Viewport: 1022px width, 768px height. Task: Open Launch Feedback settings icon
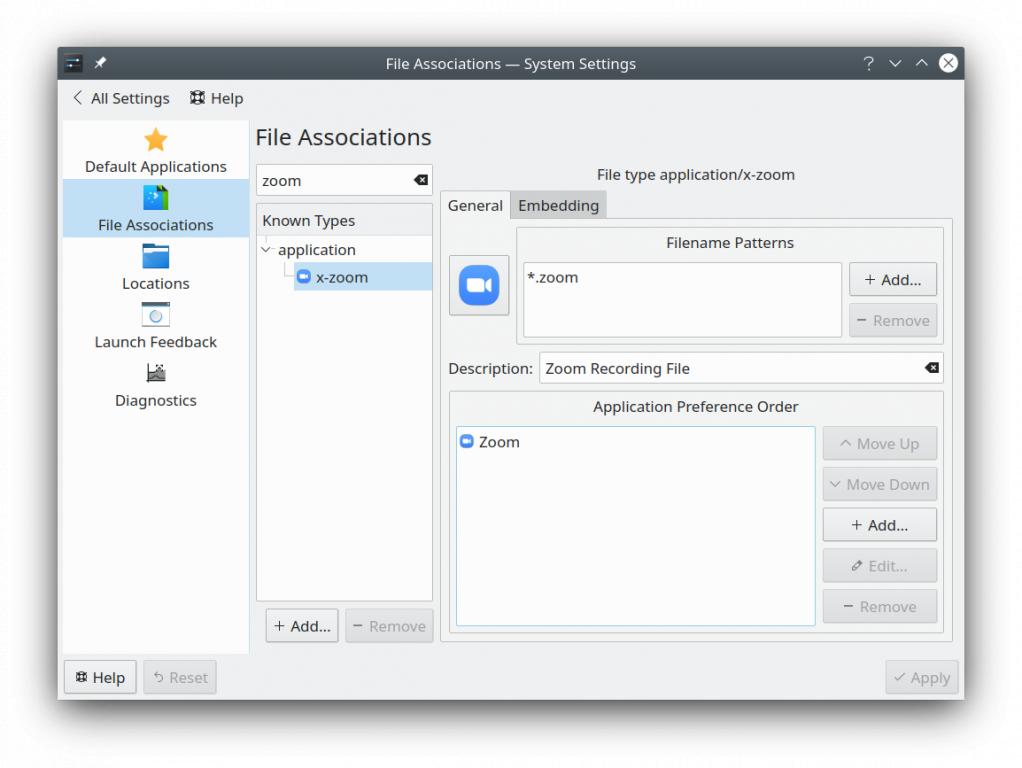point(155,315)
